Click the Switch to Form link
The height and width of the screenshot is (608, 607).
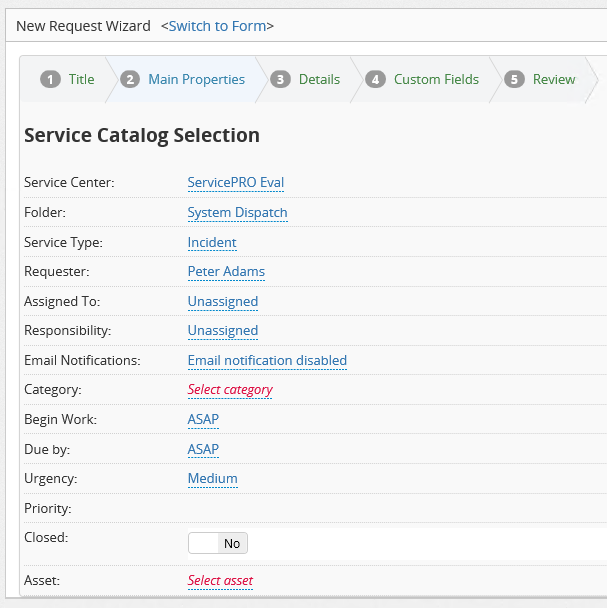coord(220,26)
